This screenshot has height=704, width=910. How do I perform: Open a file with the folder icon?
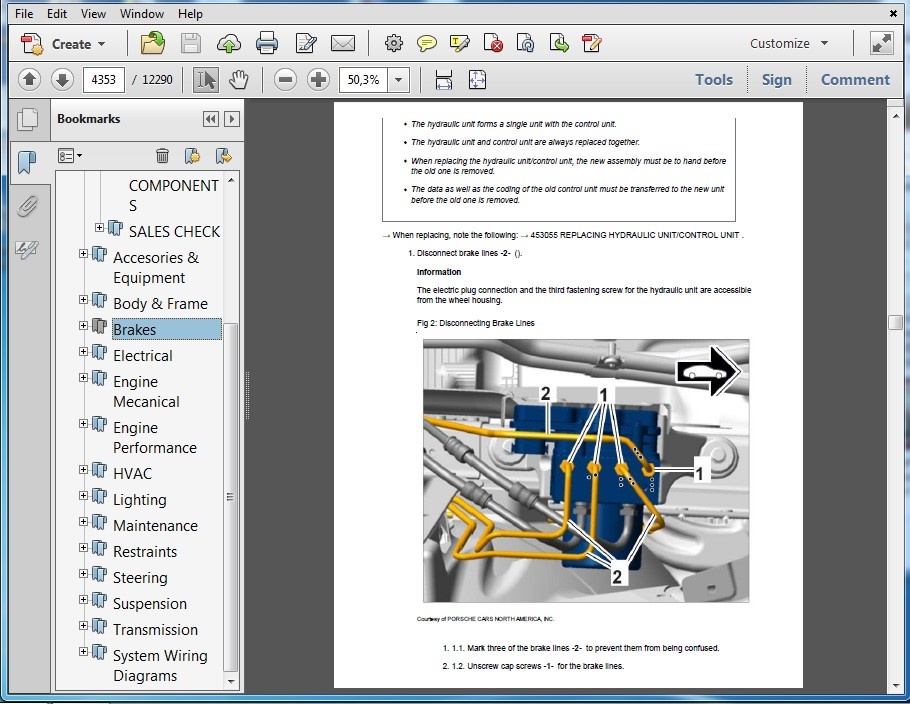153,43
